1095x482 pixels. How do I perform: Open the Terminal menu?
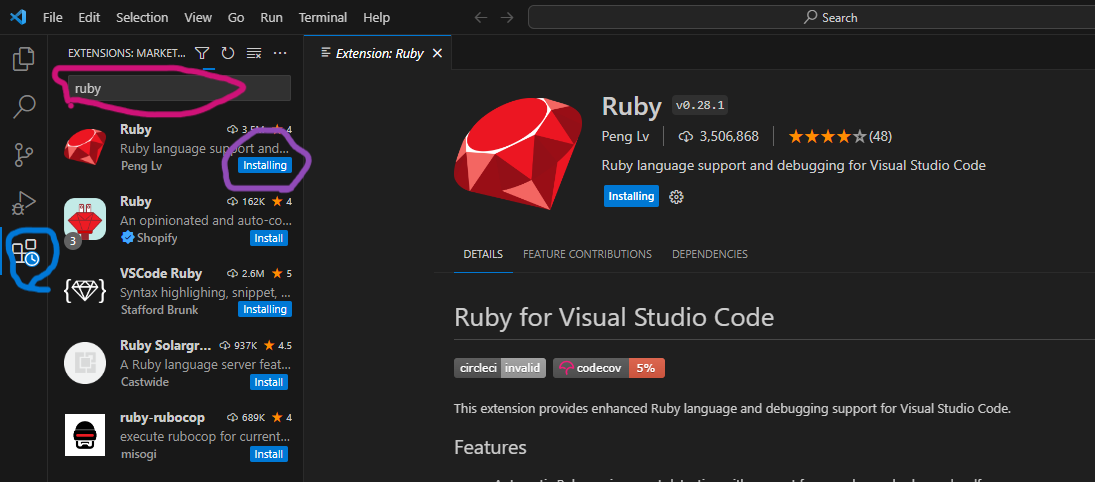pos(323,17)
